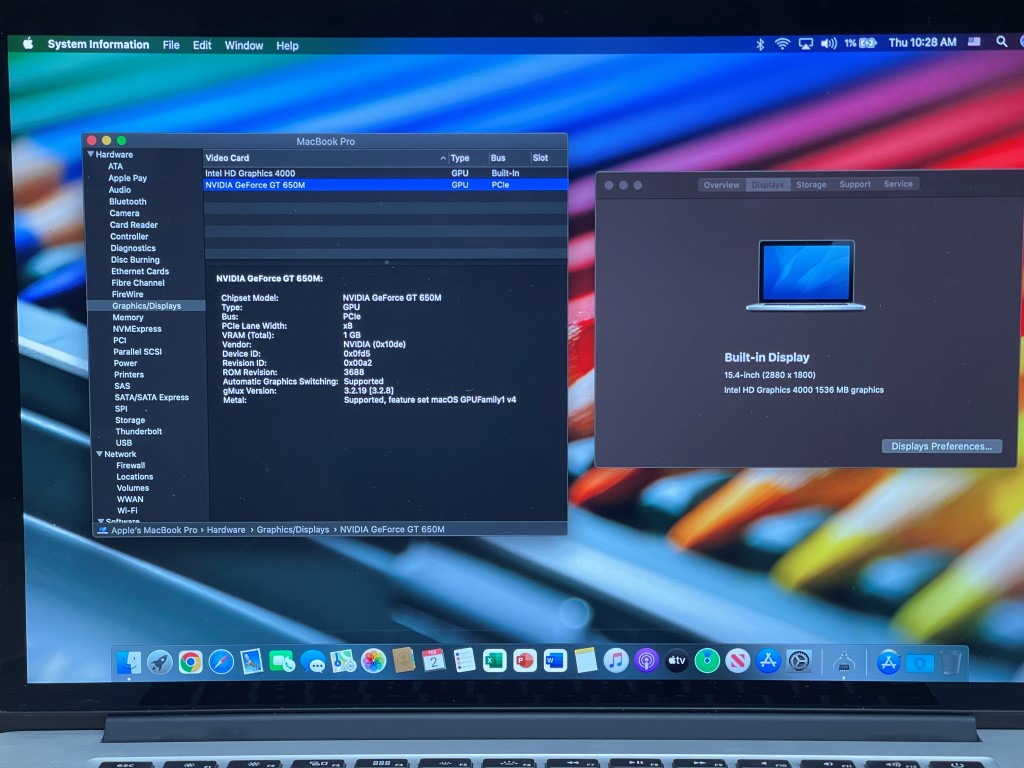Viewport: 1024px width, 768px height.
Task: Open FaceTime from the dock
Action: (282, 662)
